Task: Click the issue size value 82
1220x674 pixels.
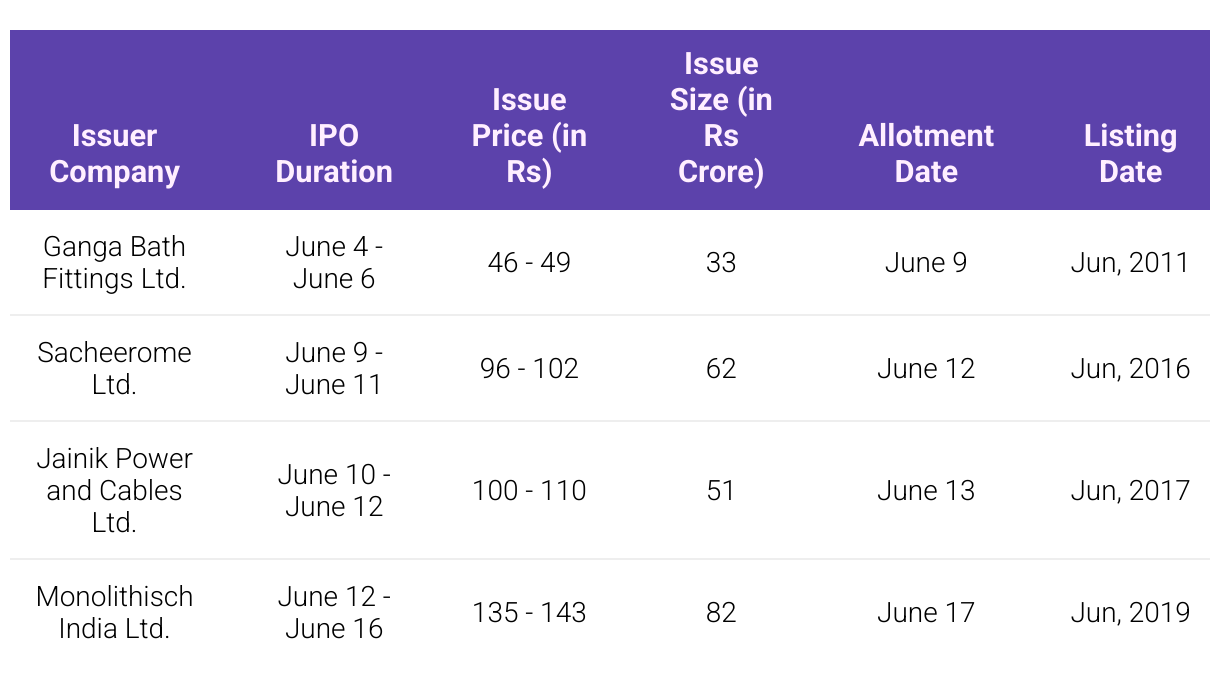Action: [721, 613]
